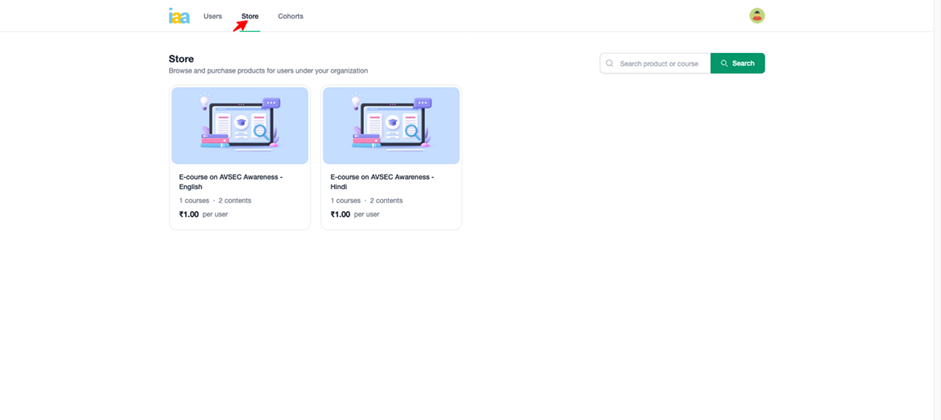Click the courses and contents count on the English card
The image size is (941, 420).
point(215,200)
